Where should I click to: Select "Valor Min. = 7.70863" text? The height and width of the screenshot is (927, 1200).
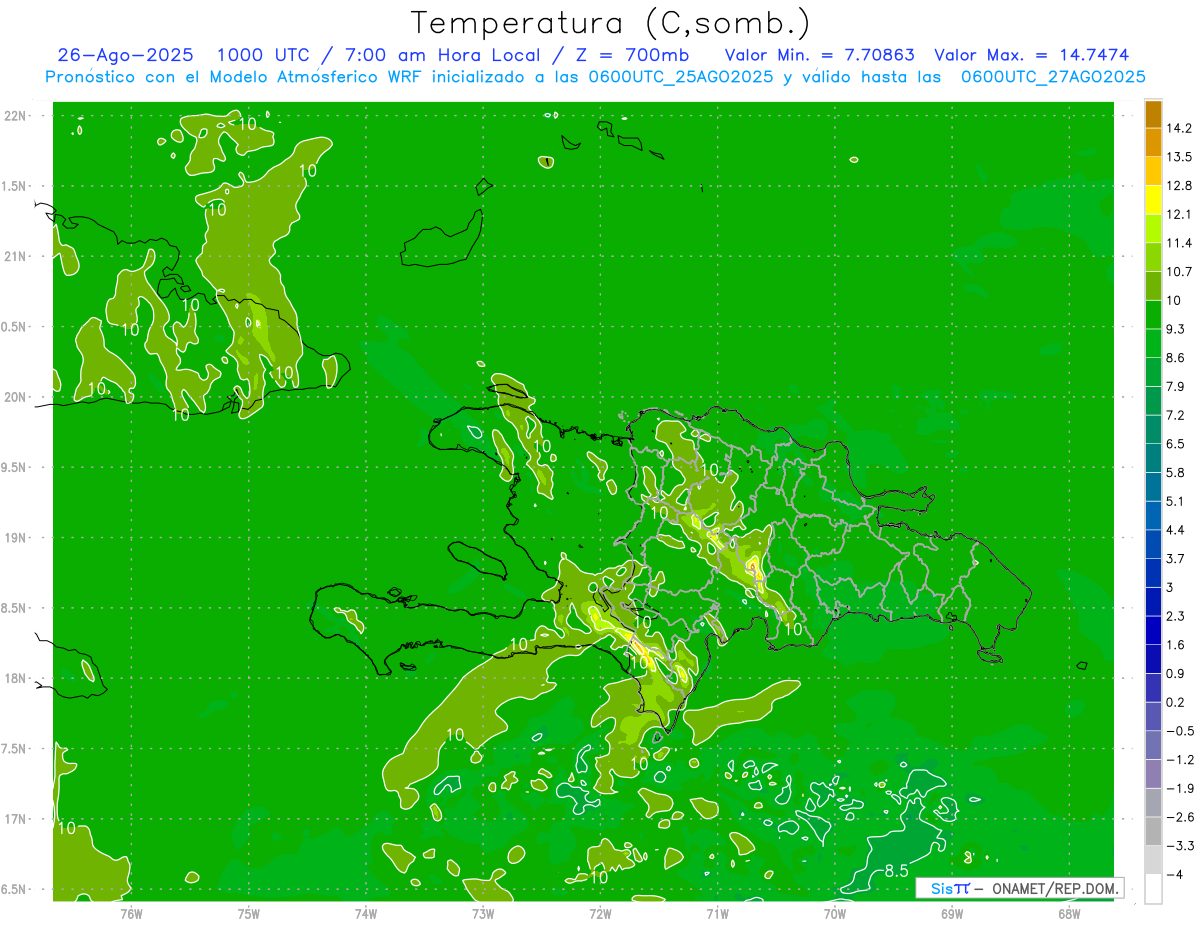(x=819, y=55)
